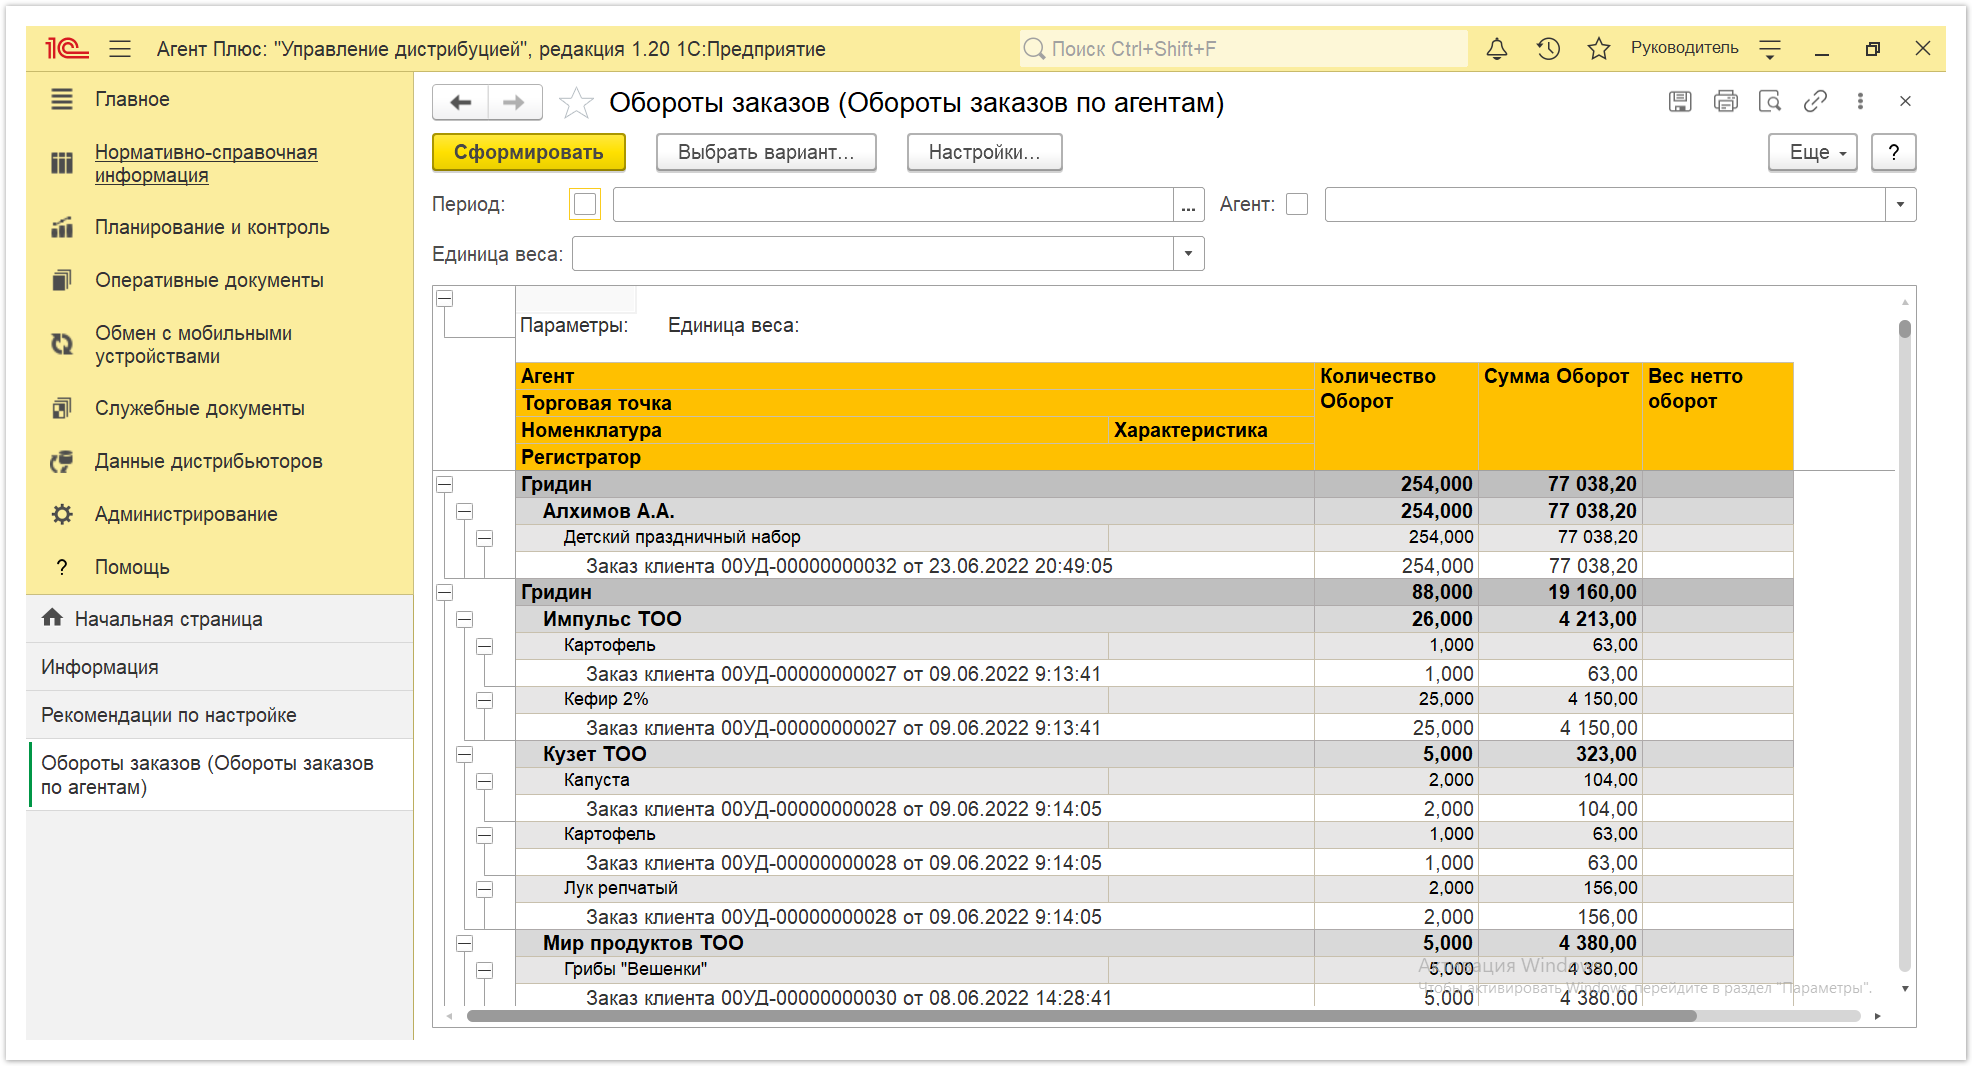
Task: Go forward with the right arrow
Action: 514,102
